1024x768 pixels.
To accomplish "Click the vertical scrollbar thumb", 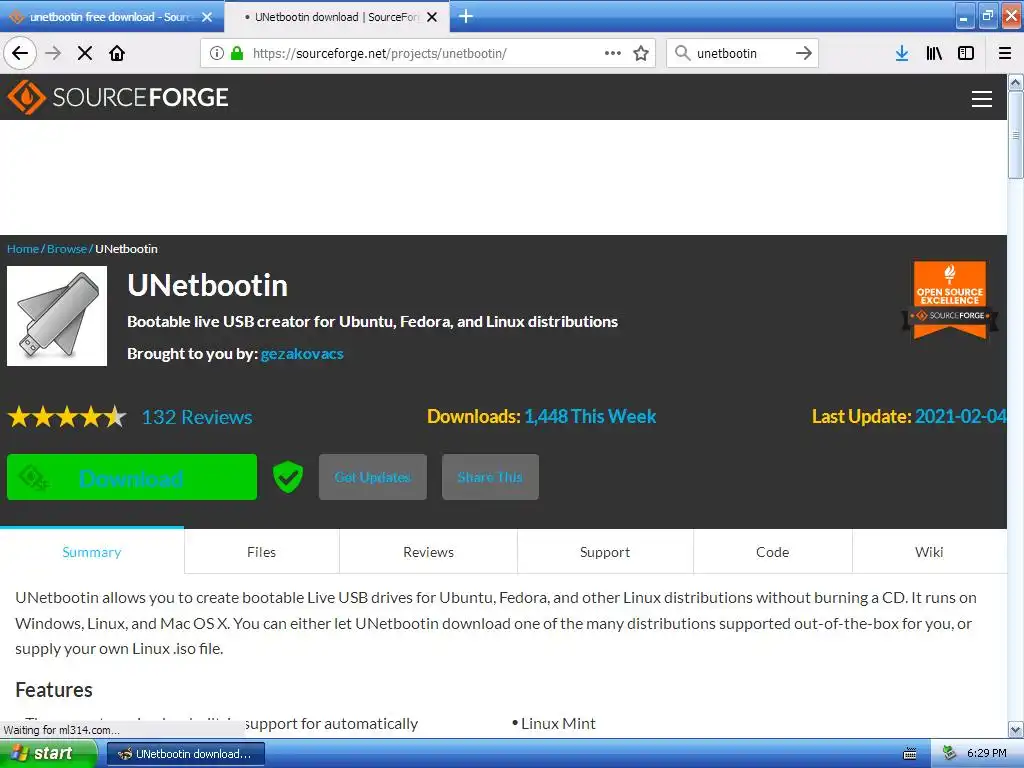I will pyautogui.click(x=1016, y=135).
